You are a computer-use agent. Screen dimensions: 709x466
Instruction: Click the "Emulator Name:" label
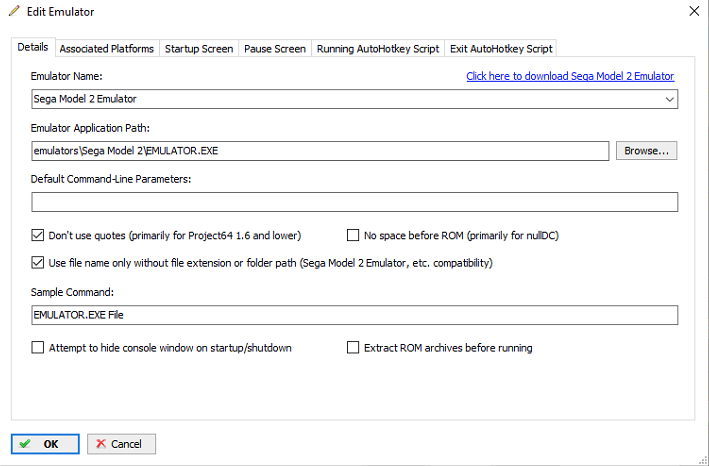[66, 76]
